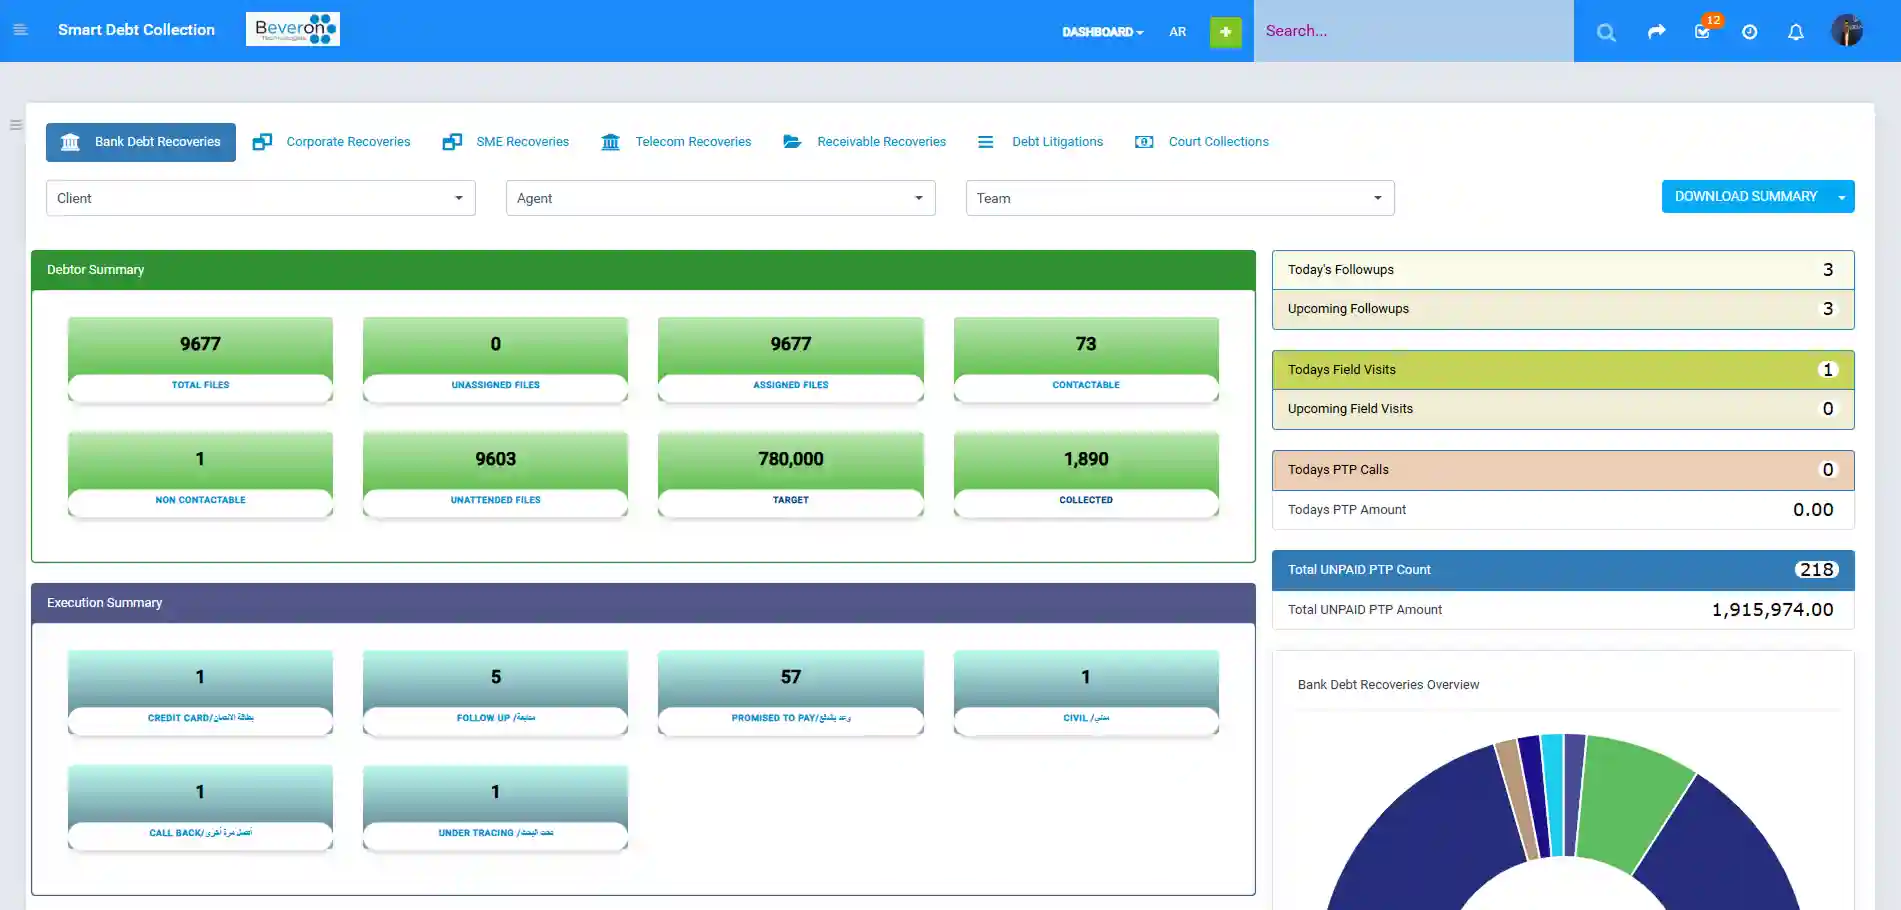Open the Non Contactable card
1901x910 pixels.
pyautogui.click(x=200, y=475)
